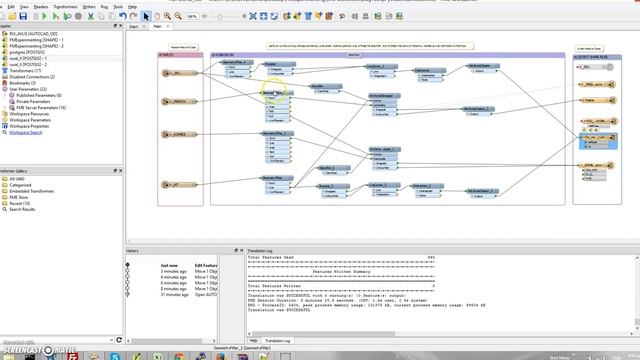Click the History panel horizontal scrollbar
640x360 pixels.
pyautogui.click(x=167, y=341)
